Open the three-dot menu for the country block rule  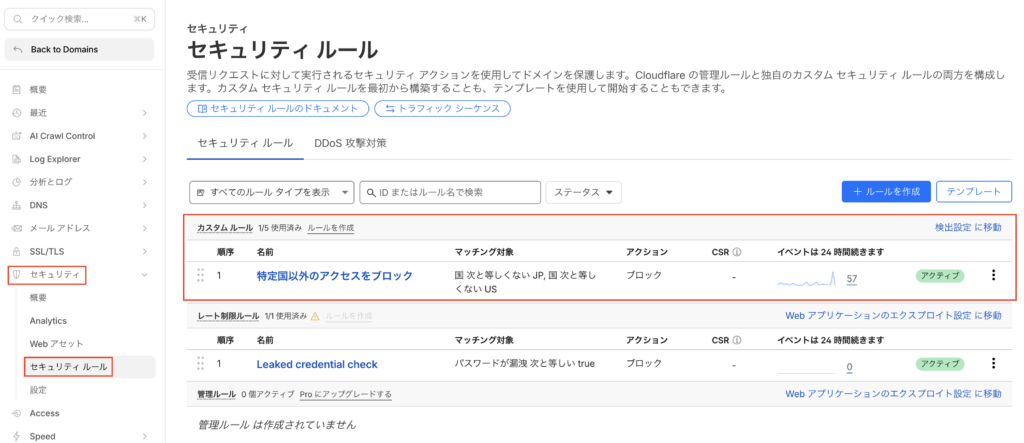coord(993,275)
